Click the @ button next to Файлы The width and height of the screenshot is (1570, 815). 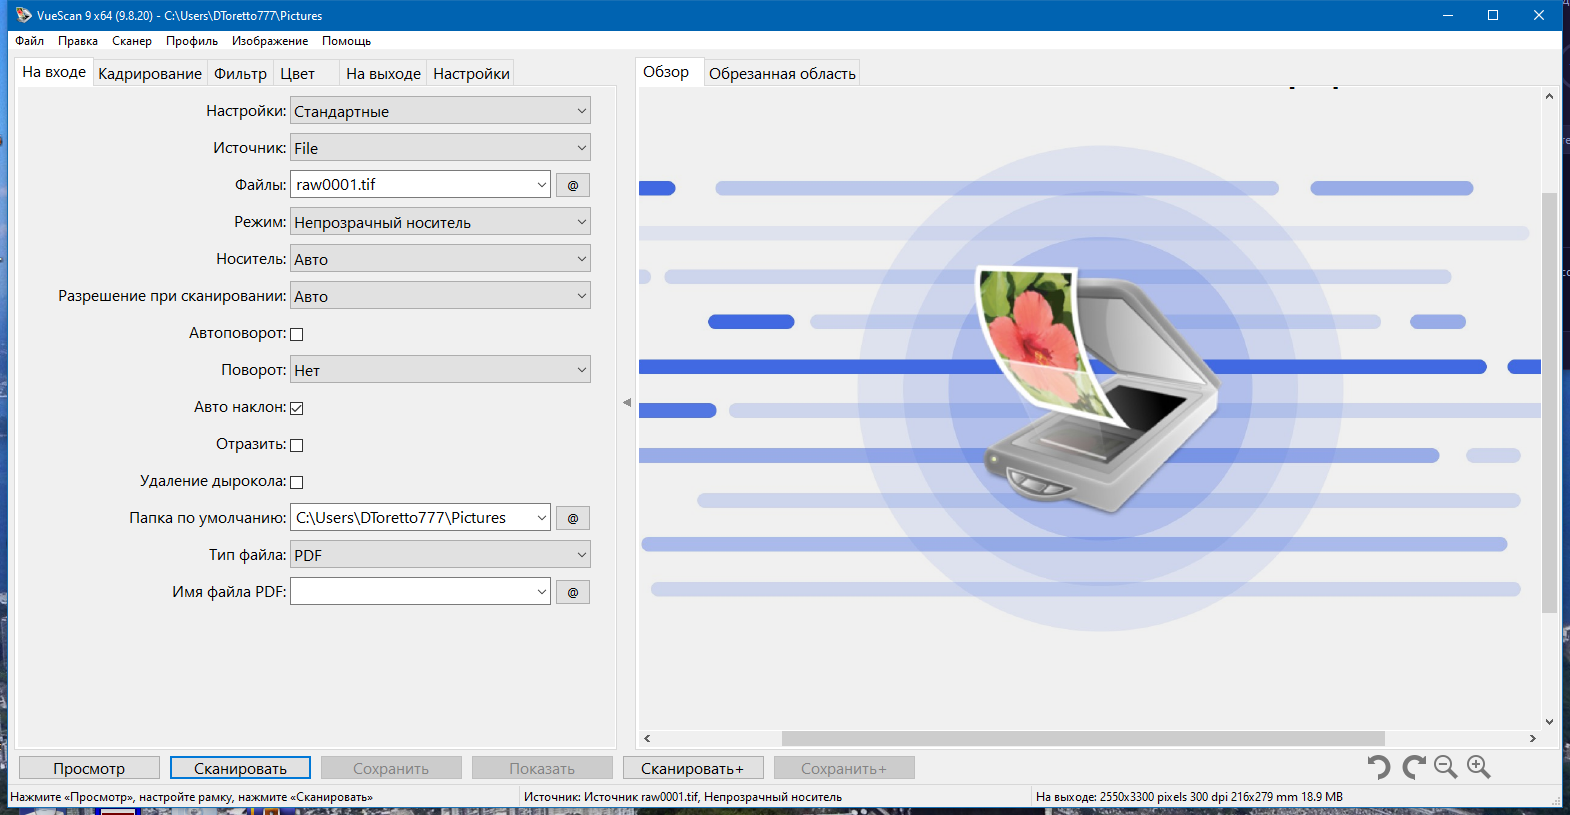[x=573, y=185]
